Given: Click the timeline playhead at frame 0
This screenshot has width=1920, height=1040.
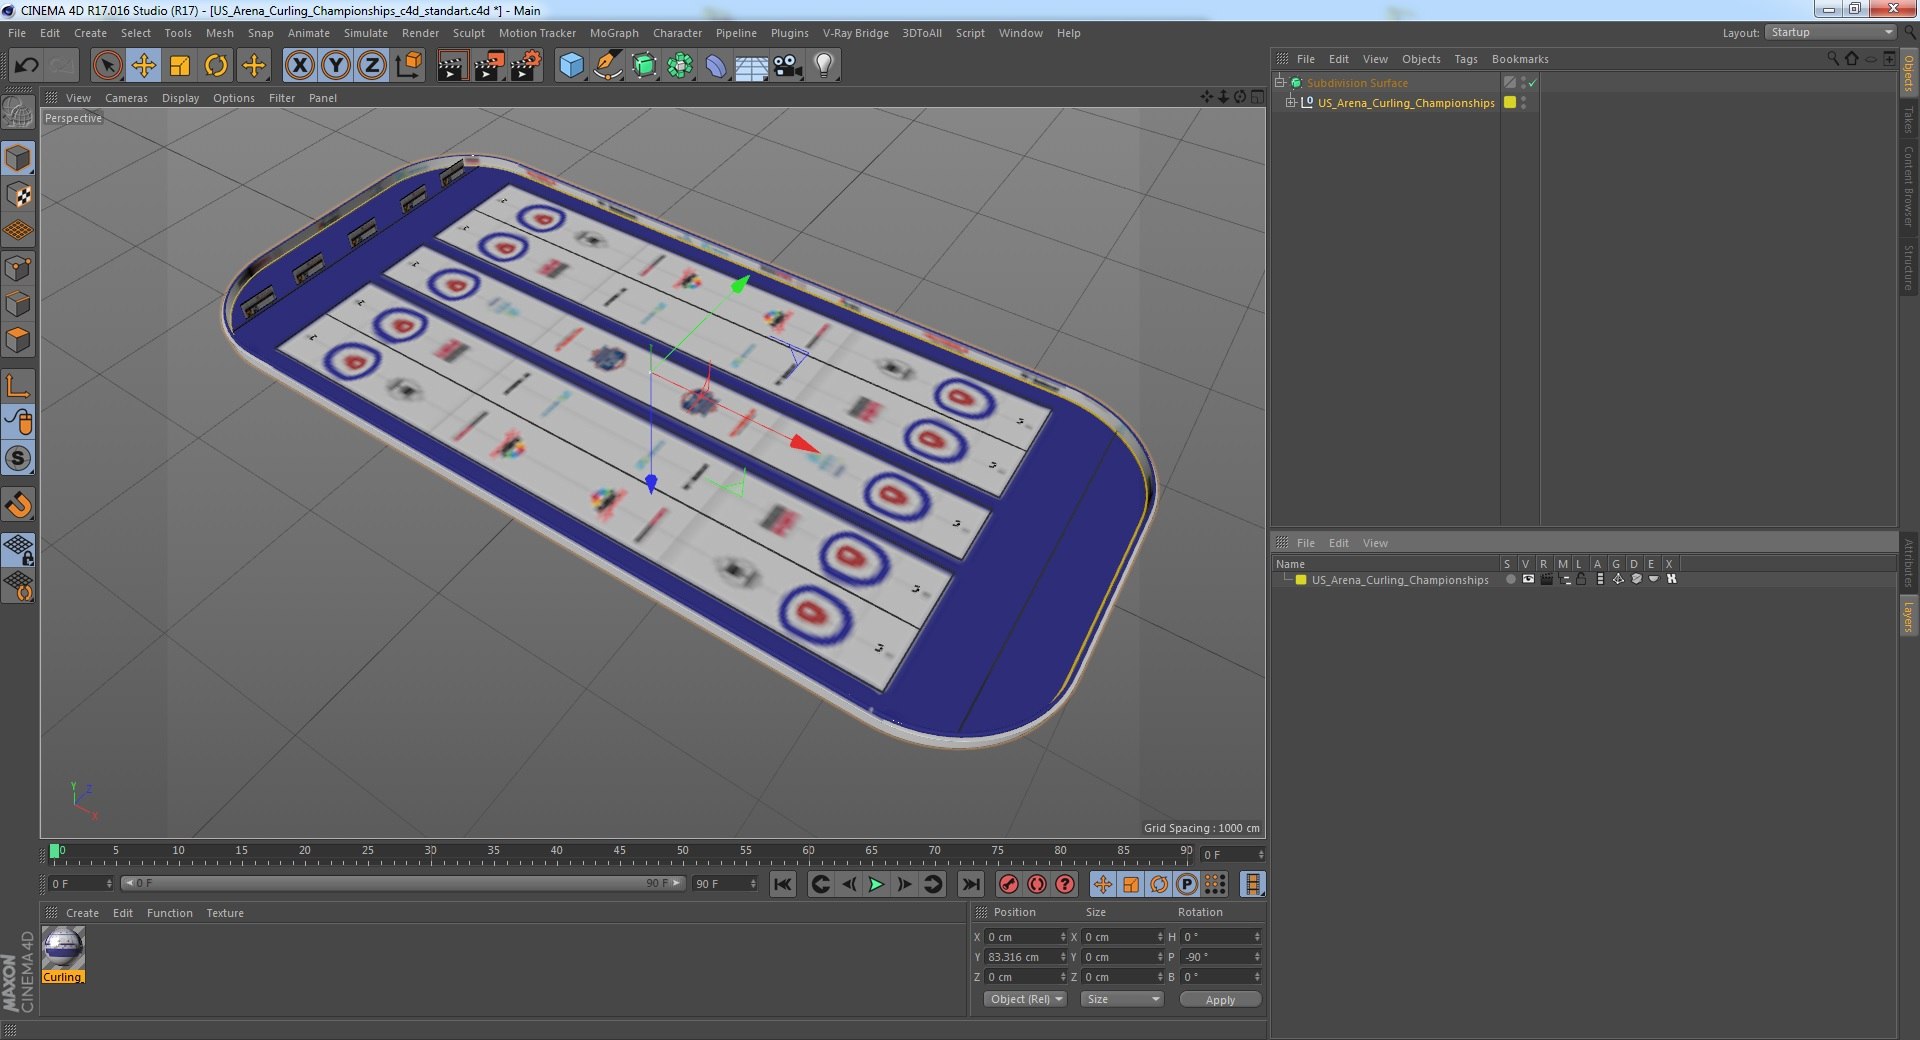Looking at the screenshot, I should (54, 852).
